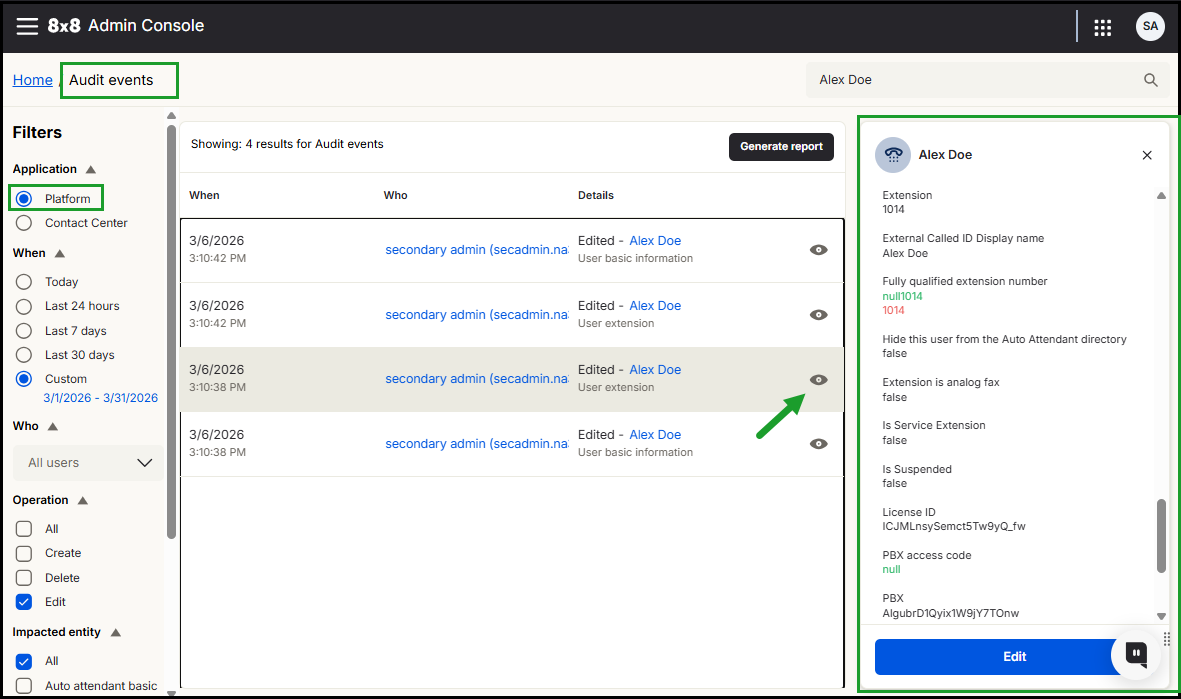
Task: Choose the Last 30 days filter
Action: (x=24, y=355)
